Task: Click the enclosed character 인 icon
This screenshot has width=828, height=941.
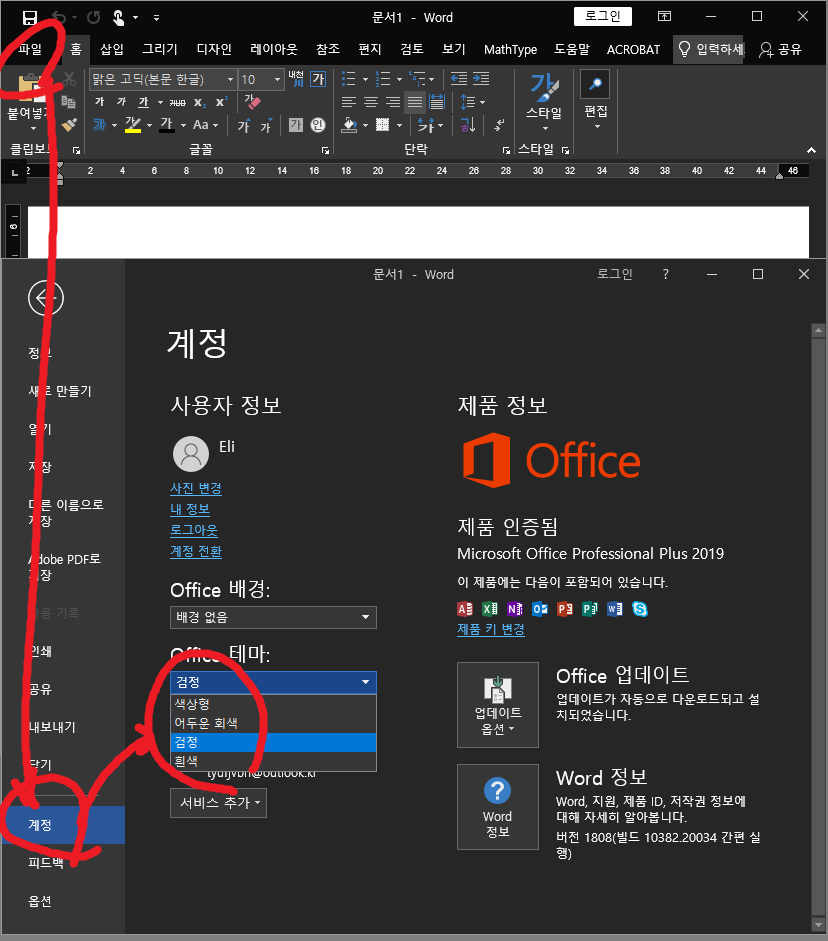Action: [317, 125]
